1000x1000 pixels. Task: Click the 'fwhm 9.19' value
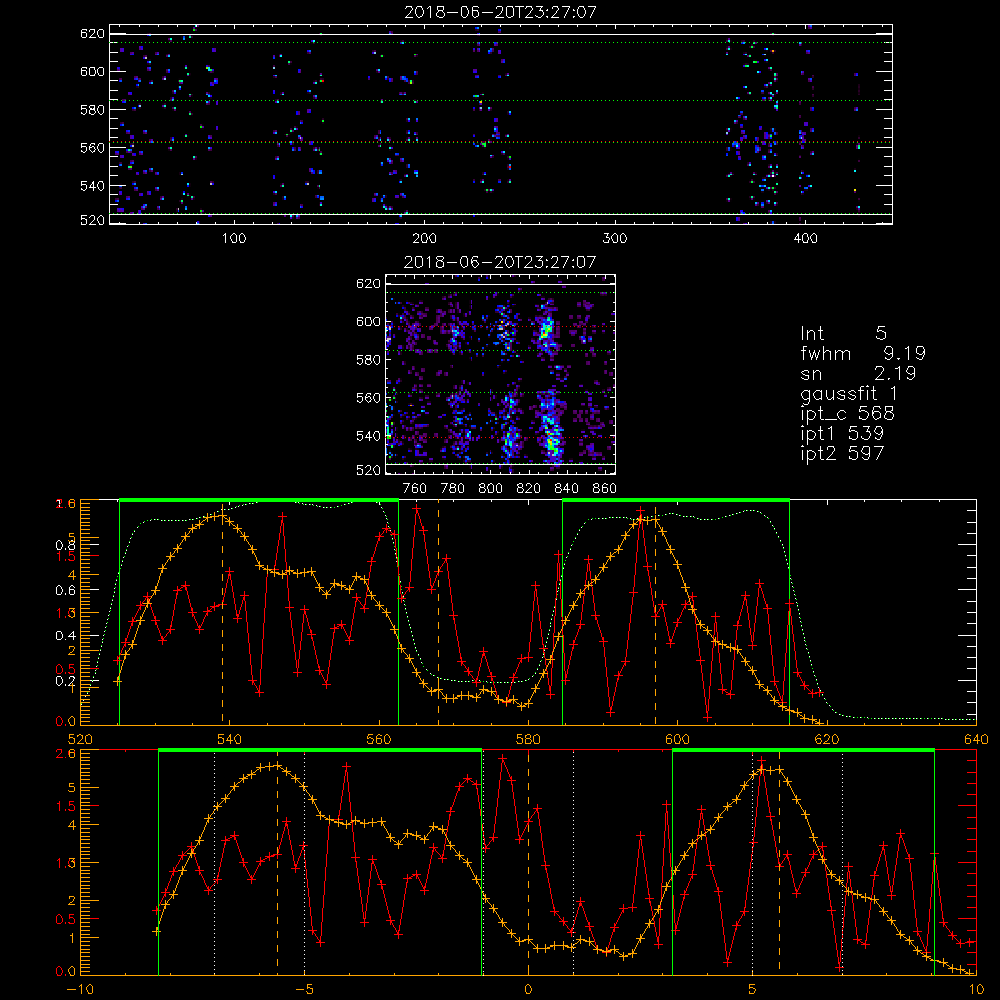(863, 353)
